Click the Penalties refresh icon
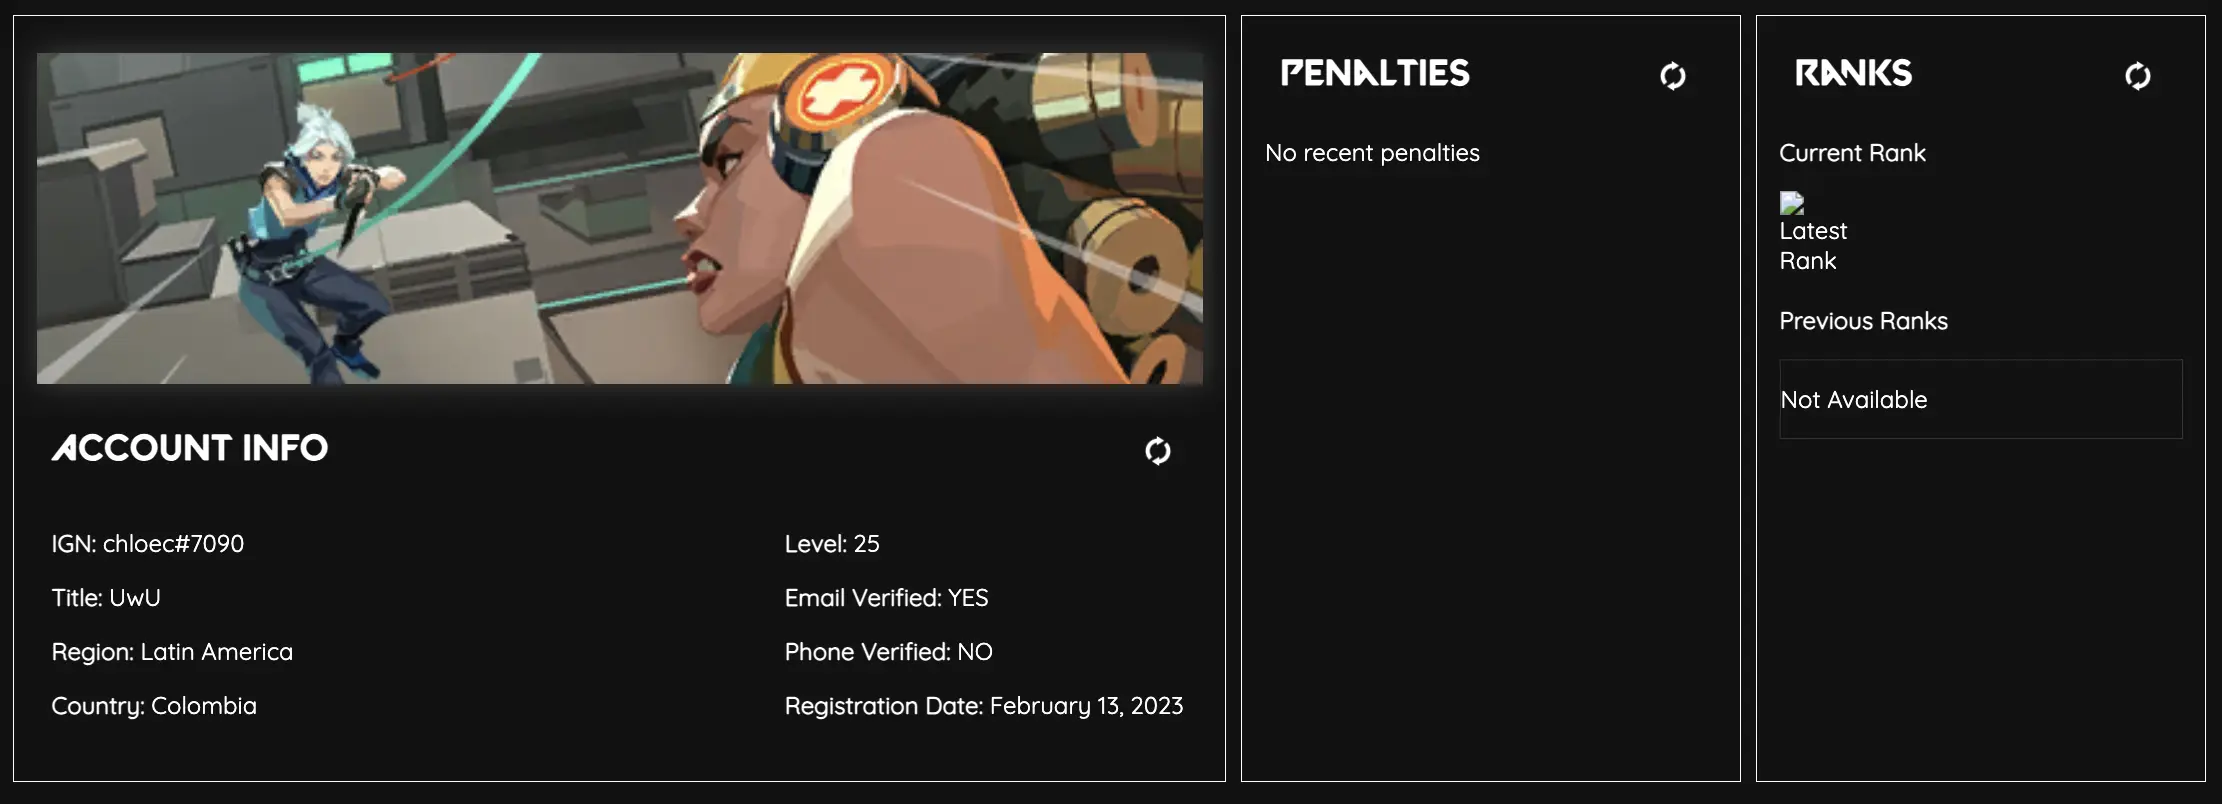2222x804 pixels. point(1672,76)
